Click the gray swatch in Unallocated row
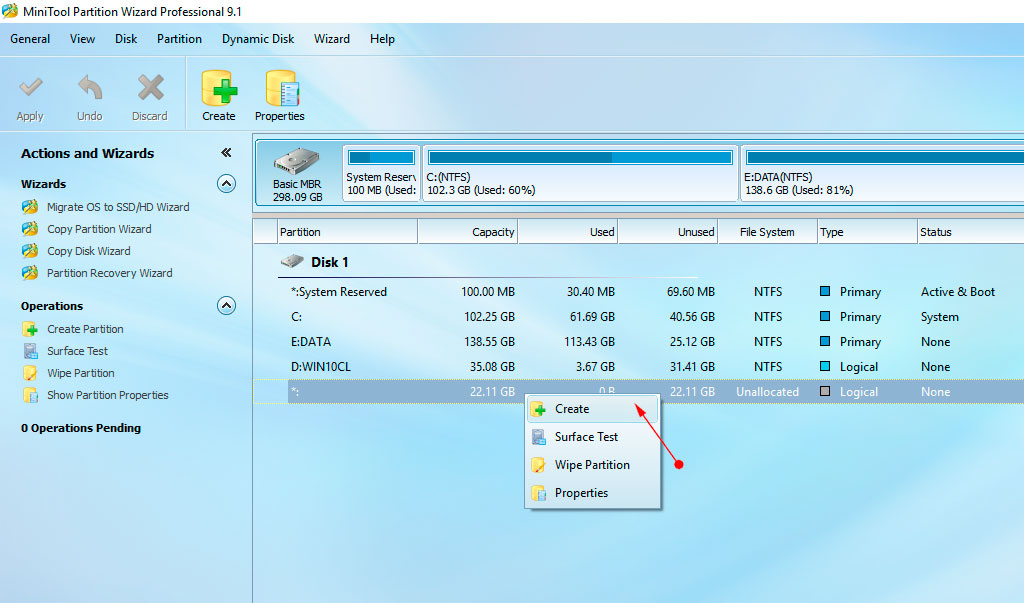This screenshot has height=603, width=1024. 825,391
